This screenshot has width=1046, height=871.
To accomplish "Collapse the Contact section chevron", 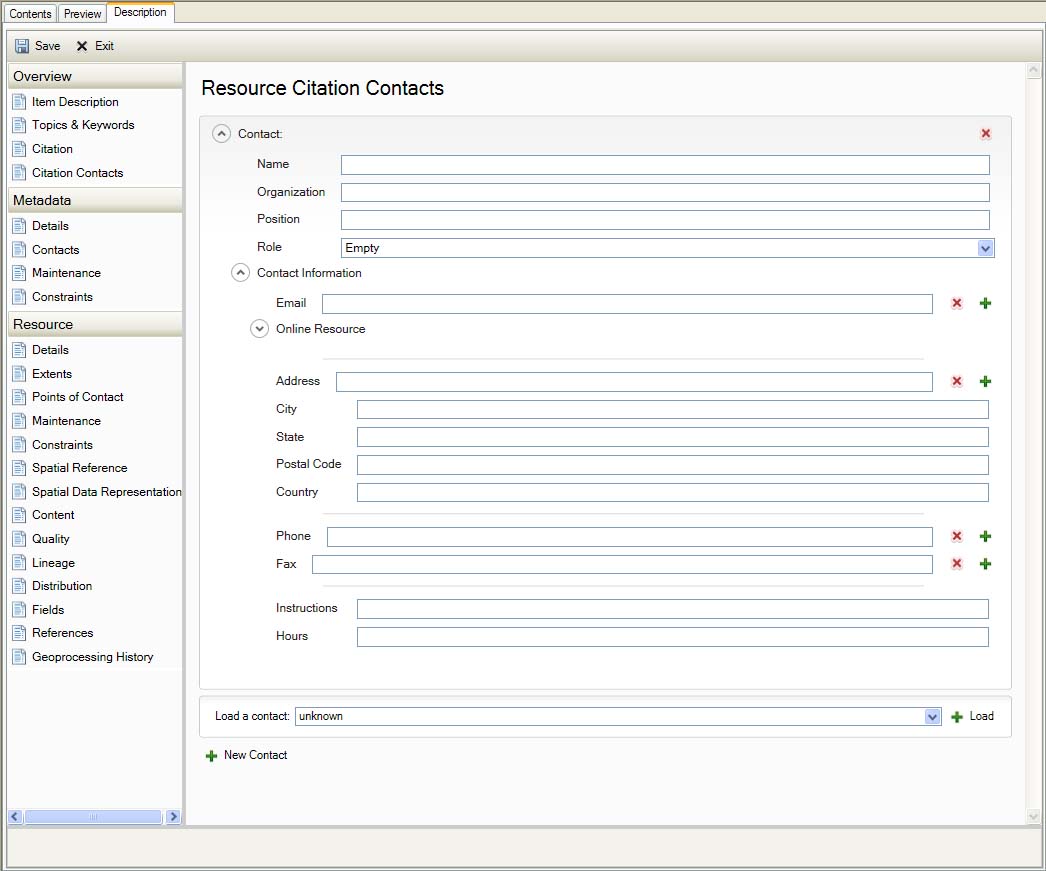I will point(222,134).
